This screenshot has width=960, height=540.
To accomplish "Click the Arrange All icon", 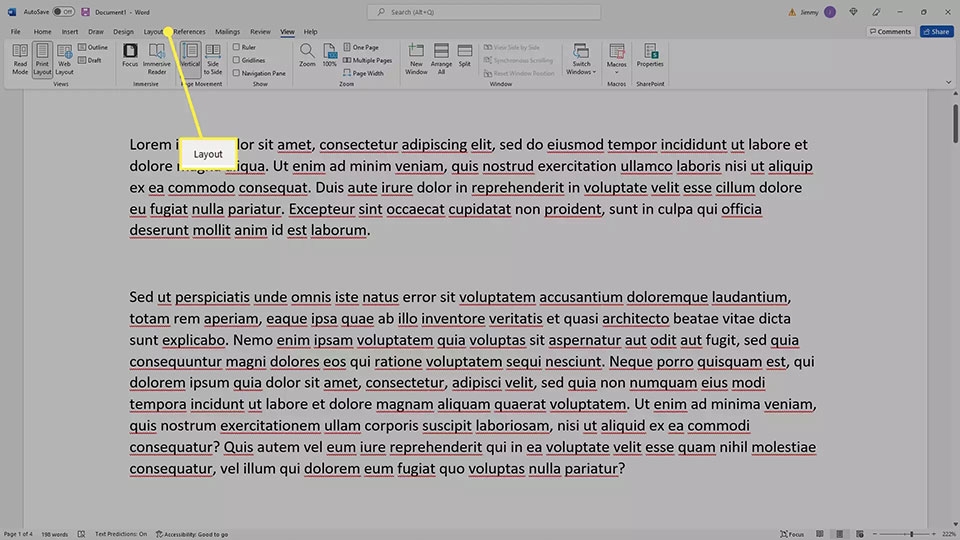I will [x=441, y=59].
